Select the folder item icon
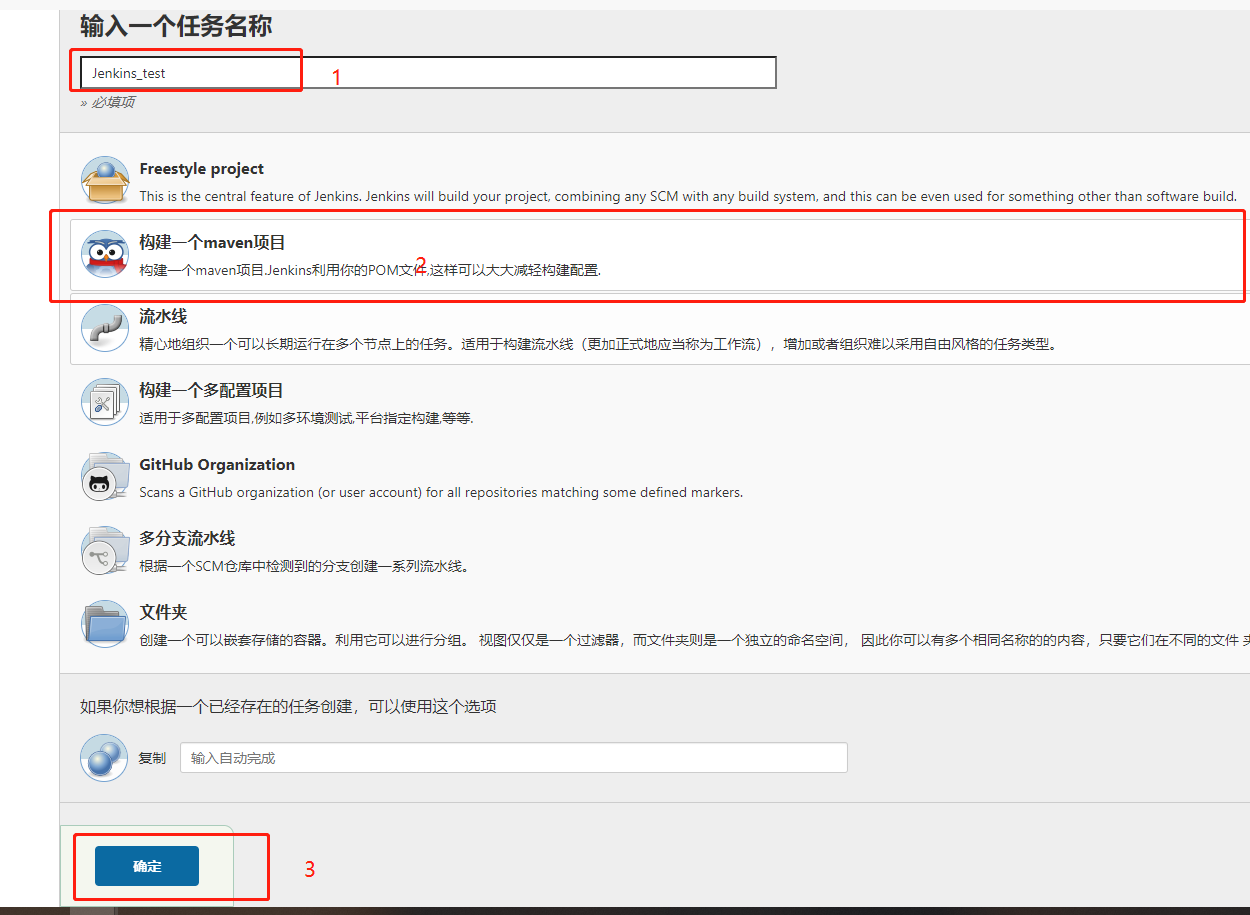This screenshot has height=915, width=1250. click(105, 625)
